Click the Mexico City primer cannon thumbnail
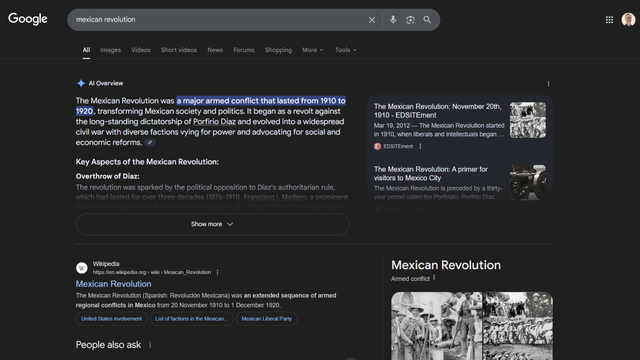 [x=528, y=182]
